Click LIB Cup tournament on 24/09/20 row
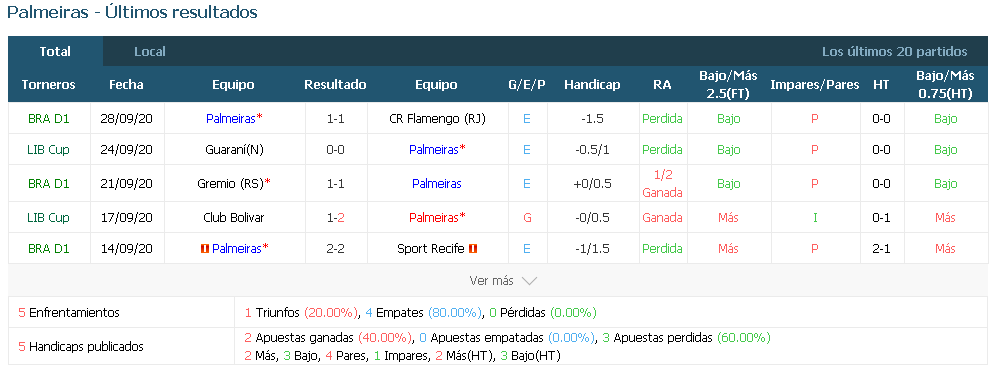The image size is (990, 369). tap(49, 150)
